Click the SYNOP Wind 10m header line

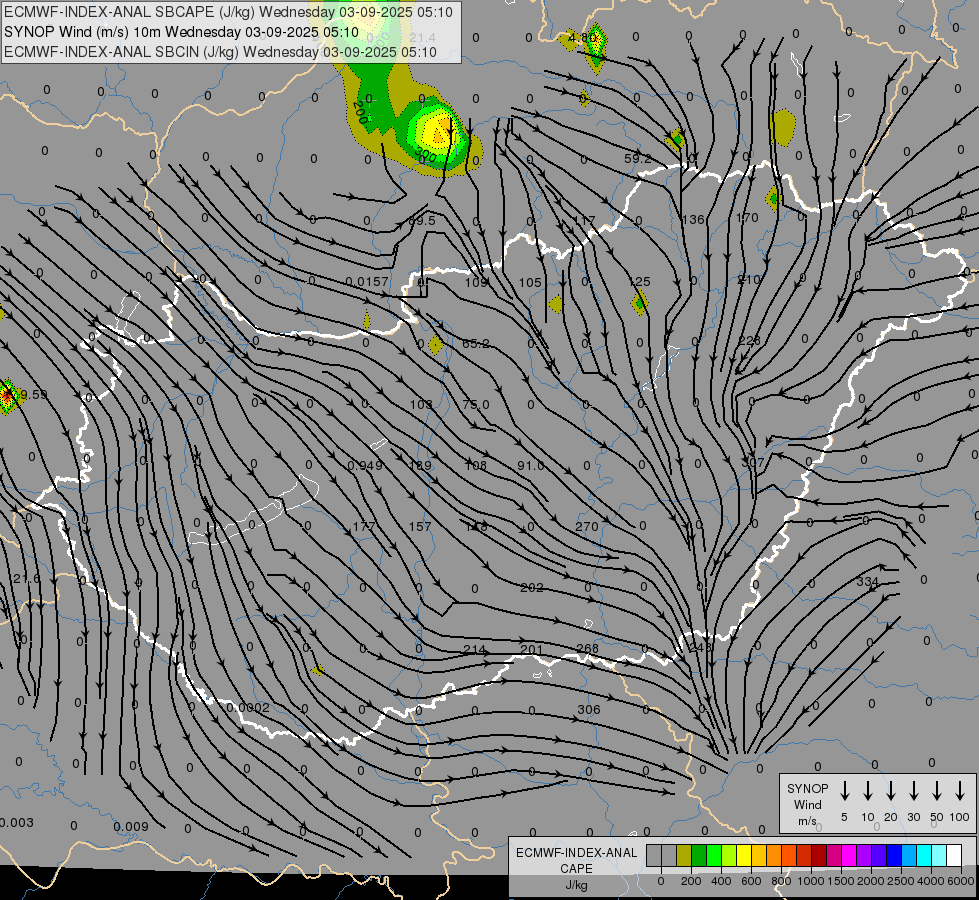(x=181, y=32)
